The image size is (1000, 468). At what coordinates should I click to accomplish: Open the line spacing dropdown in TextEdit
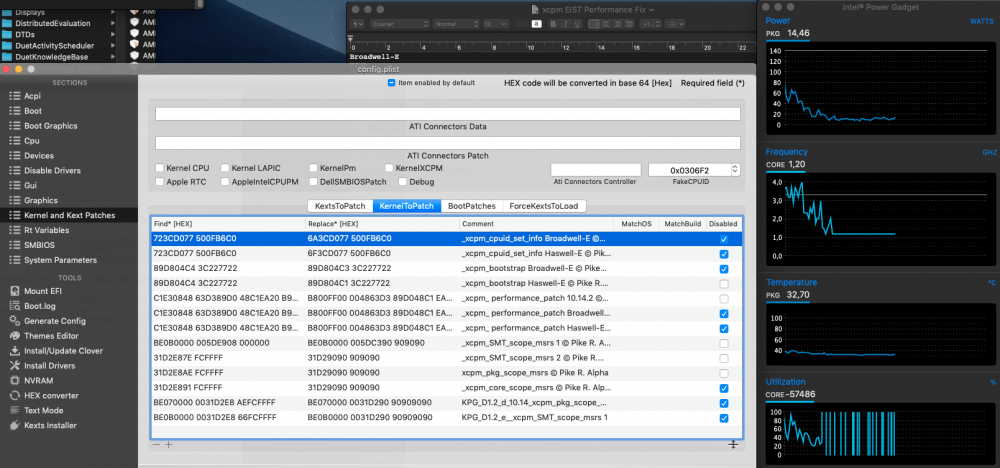click(651, 24)
